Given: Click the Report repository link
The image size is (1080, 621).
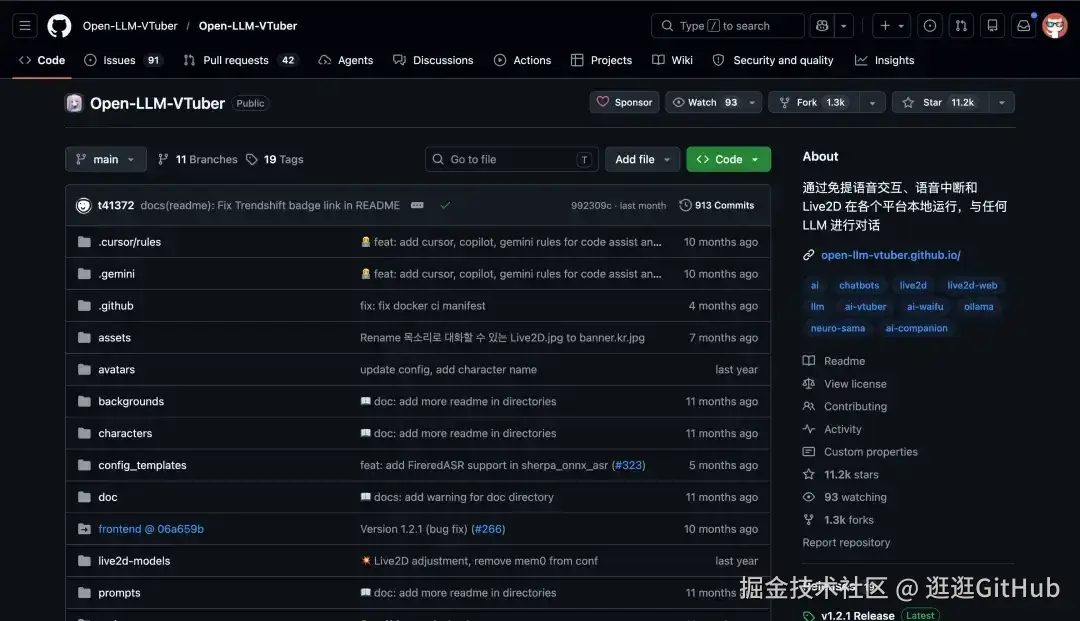Looking at the screenshot, I should [846, 543].
